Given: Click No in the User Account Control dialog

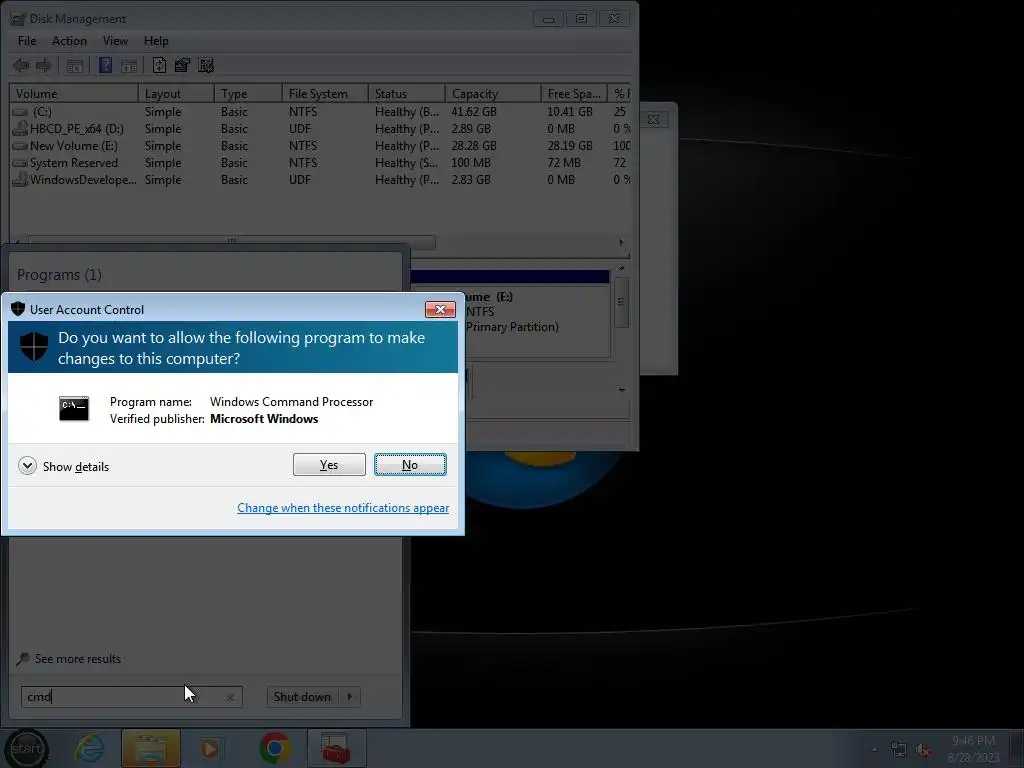Looking at the screenshot, I should [x=410, y=464].
